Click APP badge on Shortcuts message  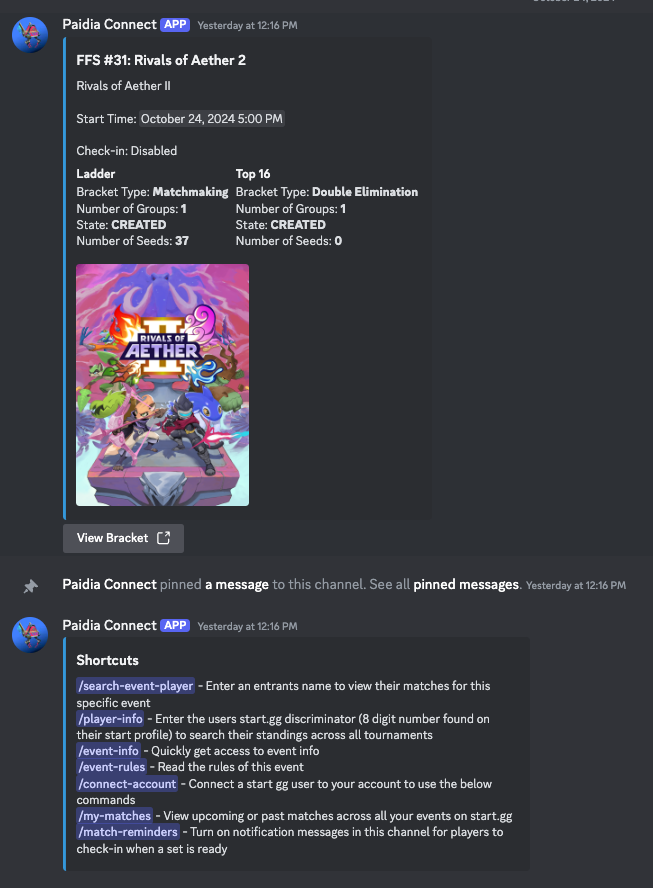click(x=175, y=625)
